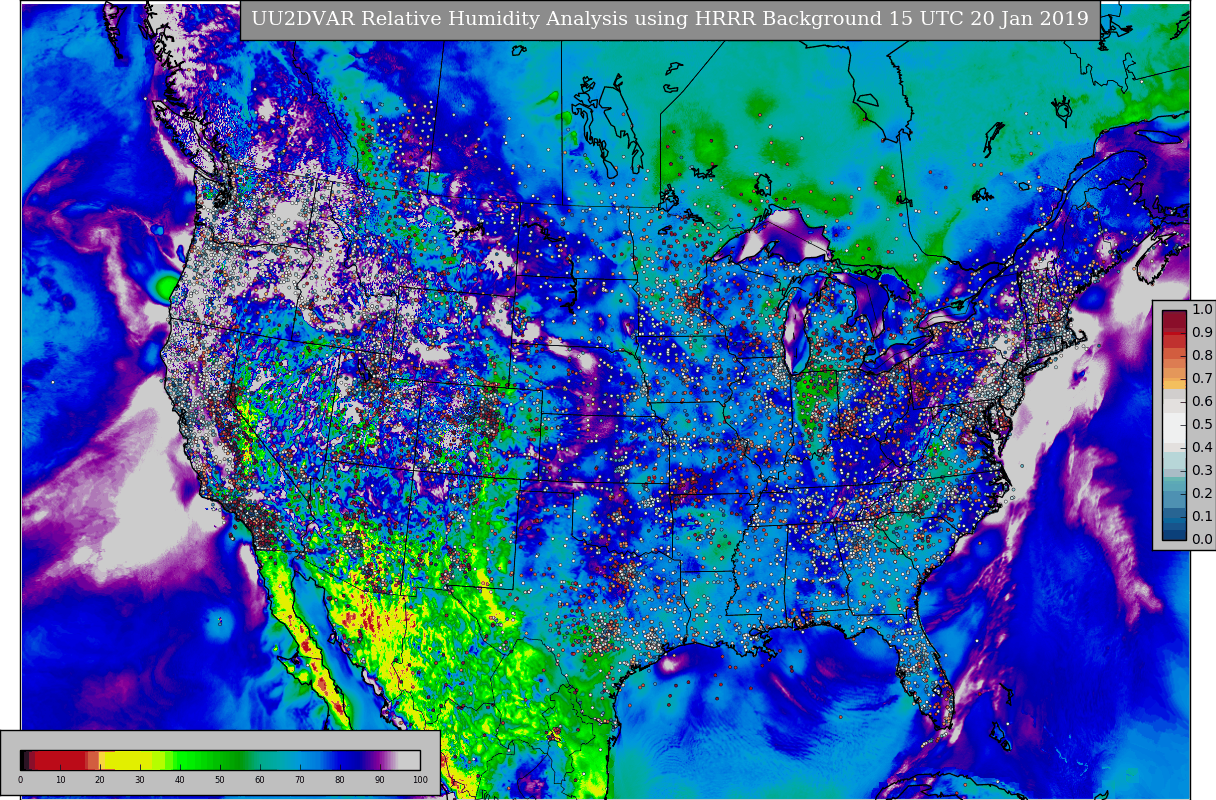Viewport: 1216px width, 800px height.
Task: Click the 10 label on humidity colorbar
Action: (60, 780)
